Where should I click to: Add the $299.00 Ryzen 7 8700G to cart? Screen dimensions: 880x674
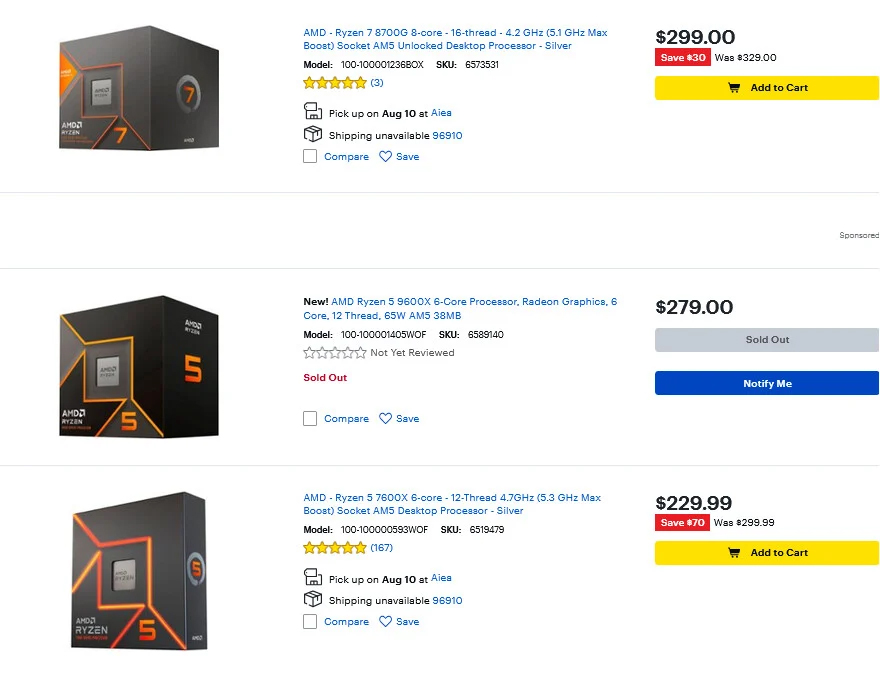pyautogui.click(x=767, y=88)
